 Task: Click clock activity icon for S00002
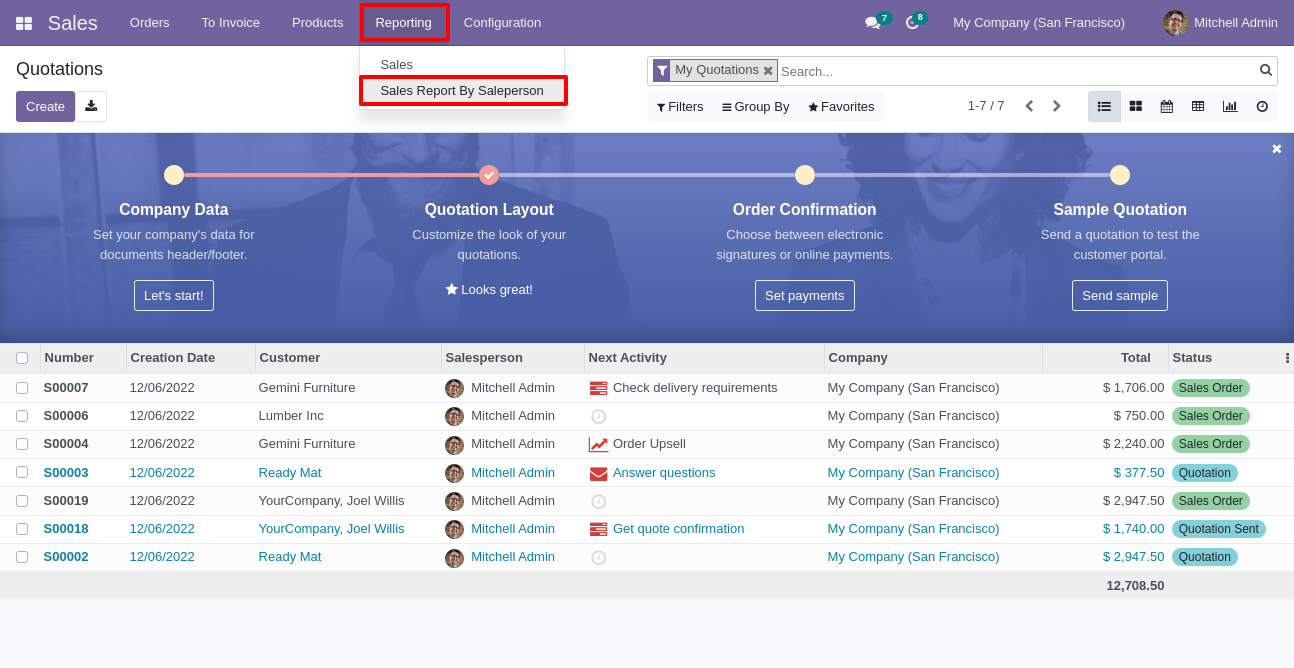point(598,557)
